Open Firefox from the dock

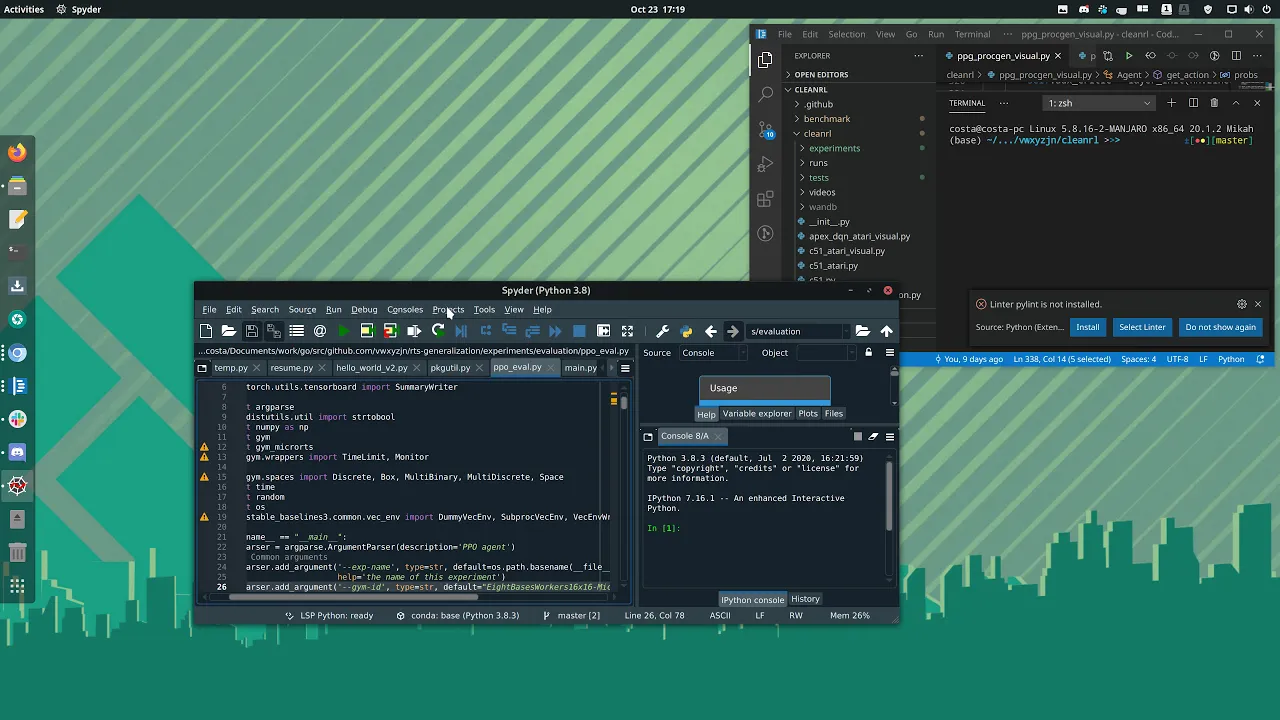pyautogui.click(x=17, y=153)
